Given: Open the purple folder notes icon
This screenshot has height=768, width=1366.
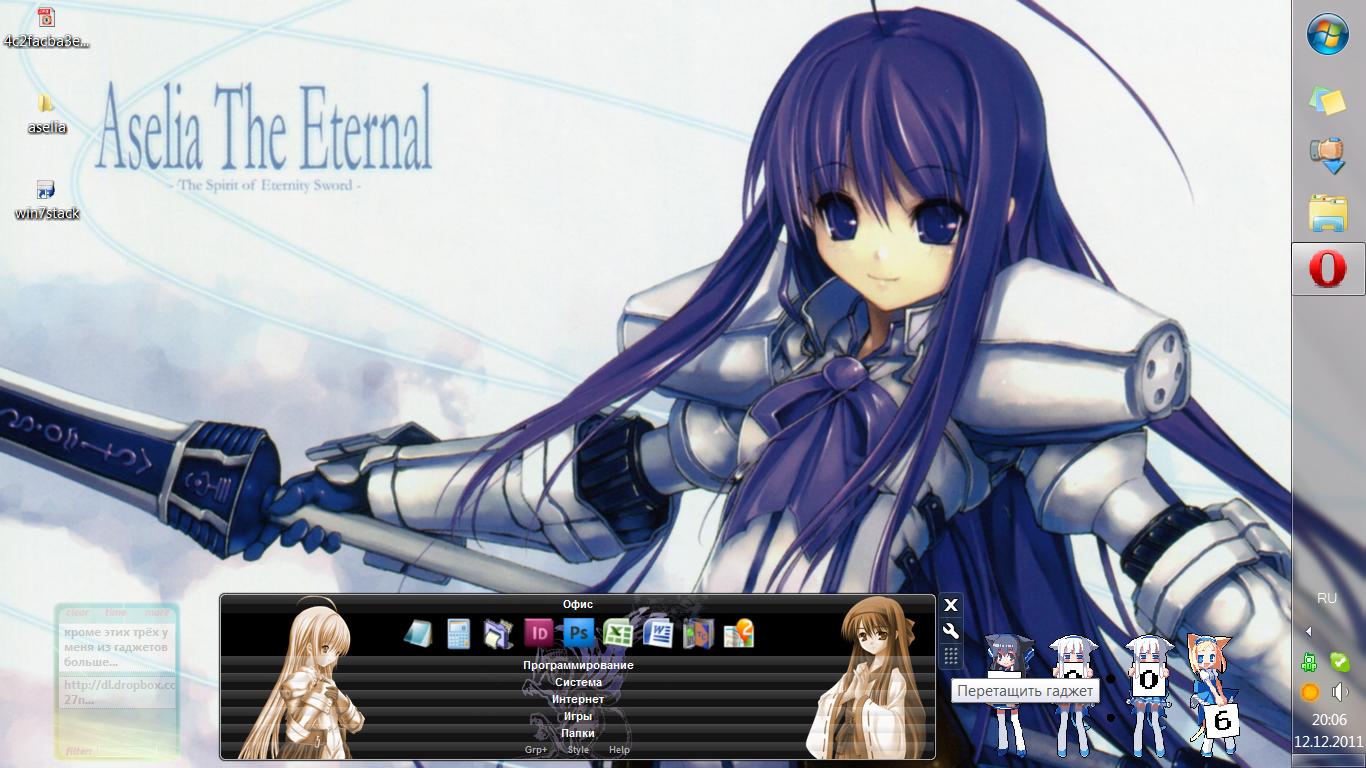Looking at the screenshot, I should [x=498, y=633].
